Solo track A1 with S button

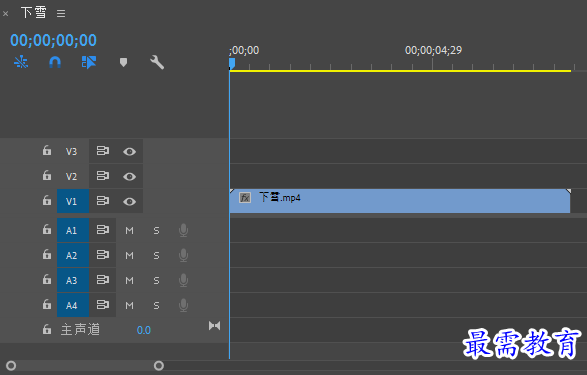pyautogui.click(x=156, y=231)
